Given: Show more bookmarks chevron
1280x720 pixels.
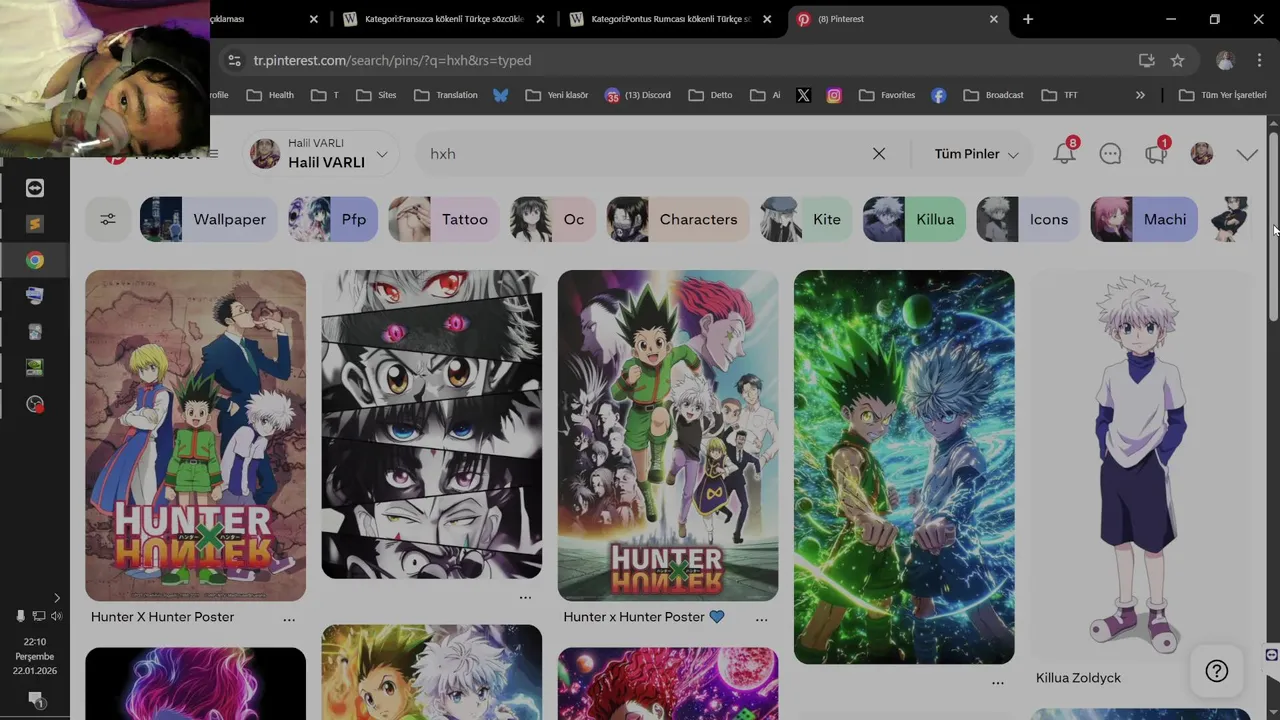Looking at the screenshot, I should click(1140, 95).
